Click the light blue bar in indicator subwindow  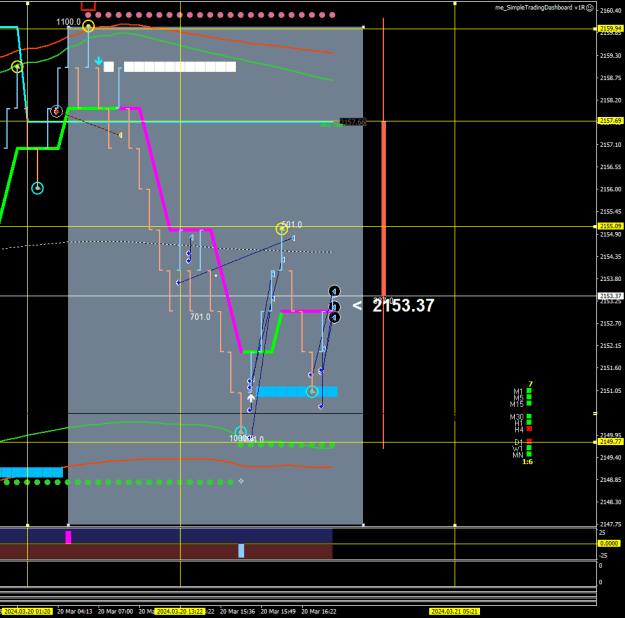pos(241,551)
